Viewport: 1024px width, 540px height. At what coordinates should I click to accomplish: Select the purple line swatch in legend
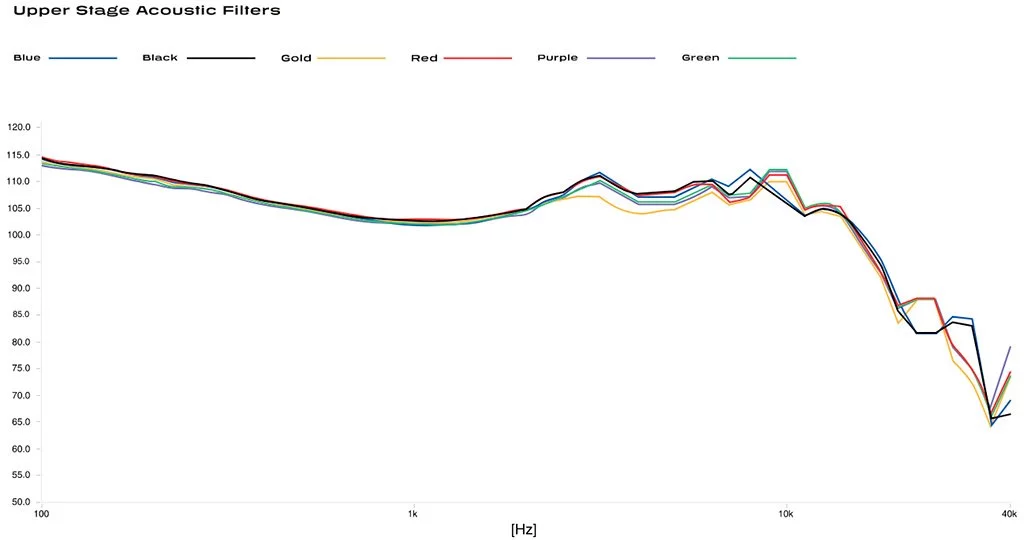(x=621, y=58)
